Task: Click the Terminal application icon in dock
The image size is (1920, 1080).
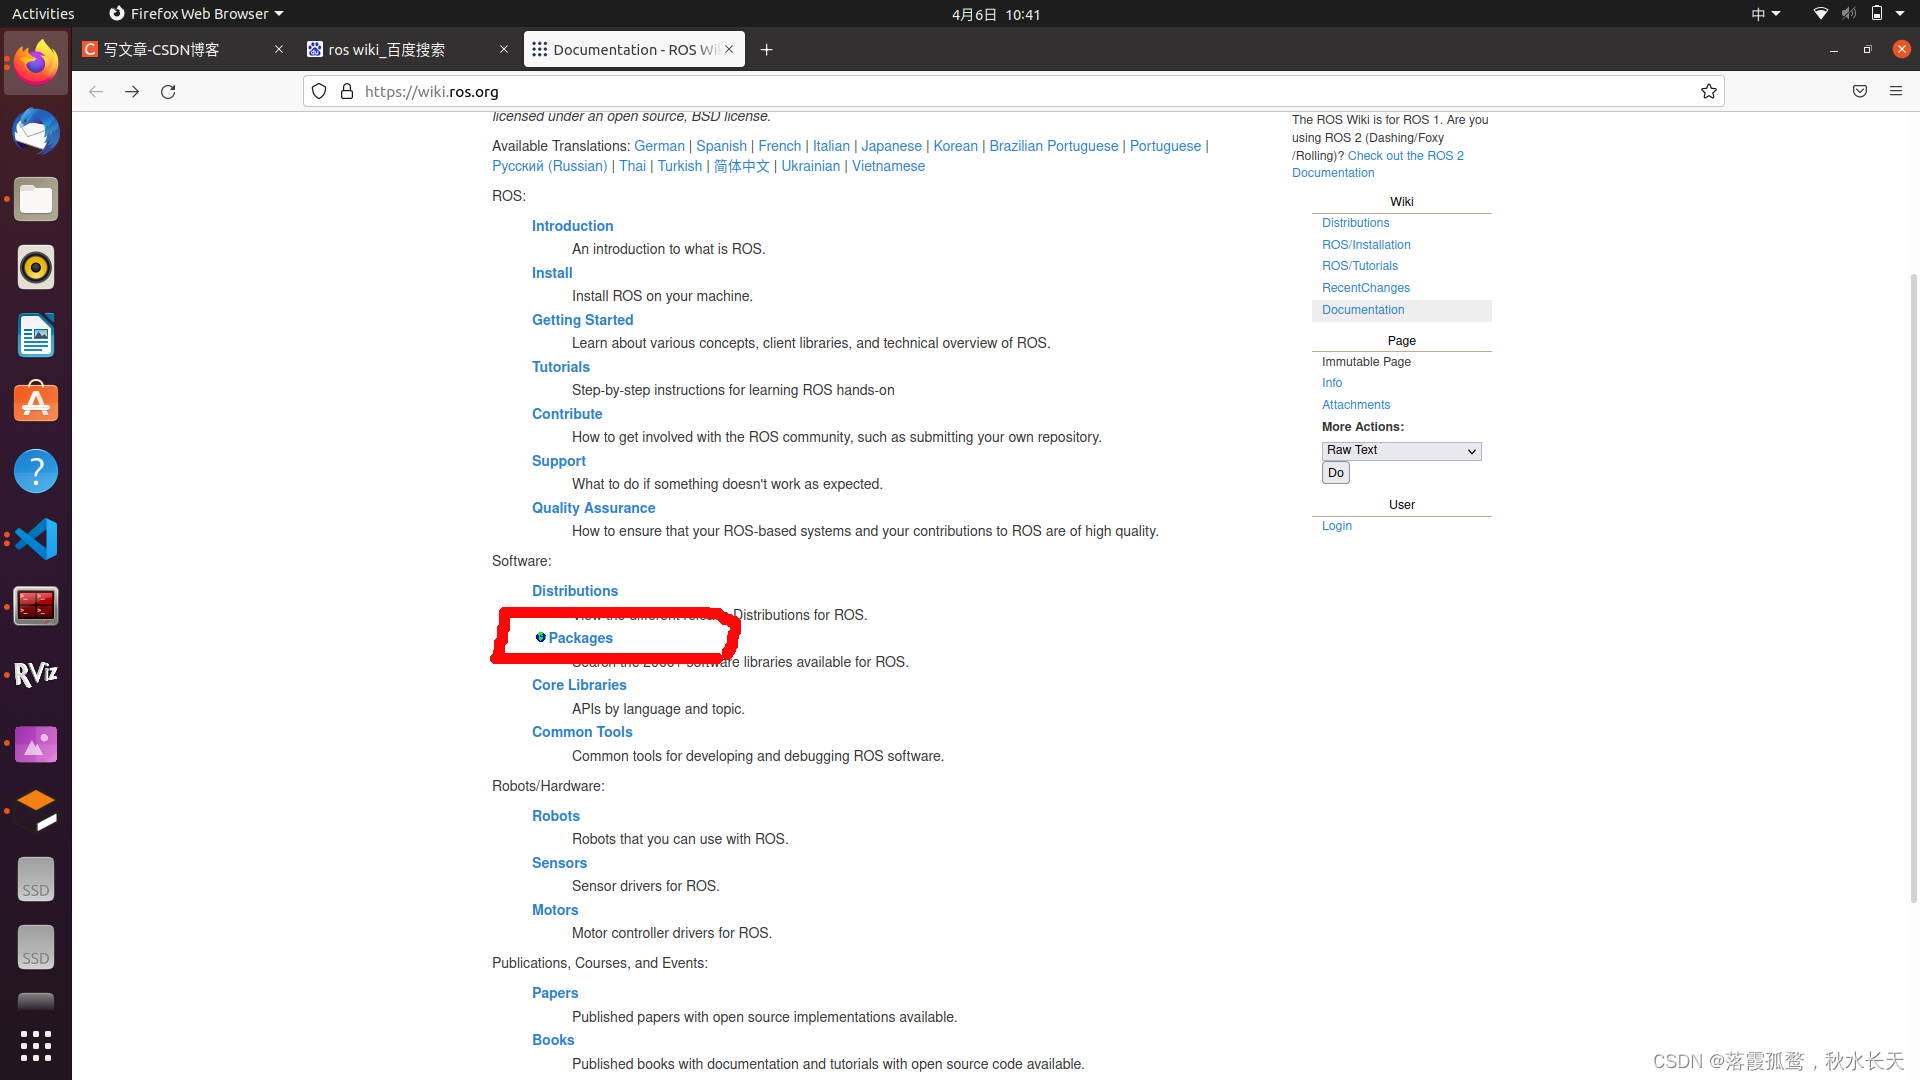Action: click(x=36, y=605)
